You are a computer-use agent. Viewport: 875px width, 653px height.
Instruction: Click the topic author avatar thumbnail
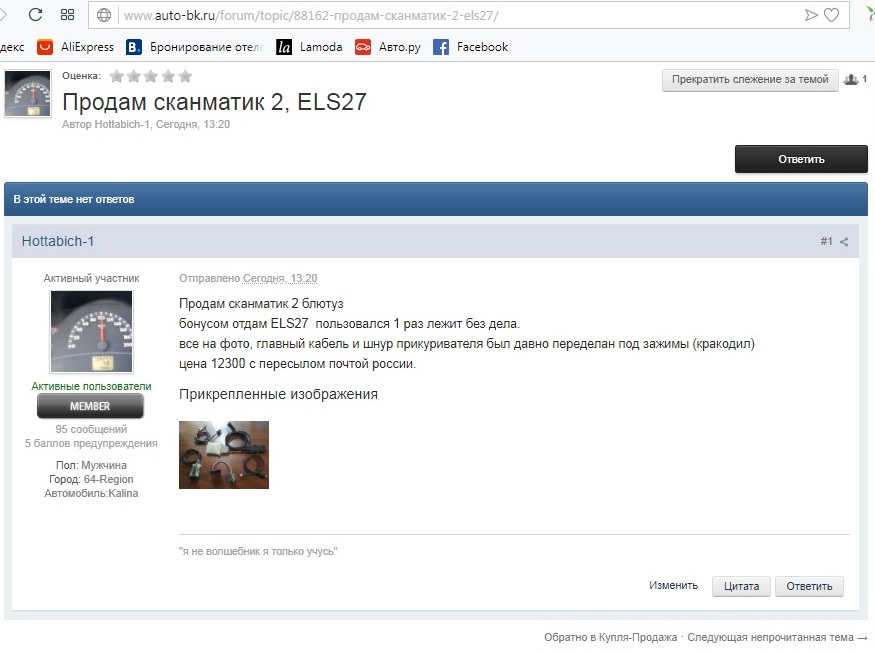pyautogui.click(x=27, y=93)
